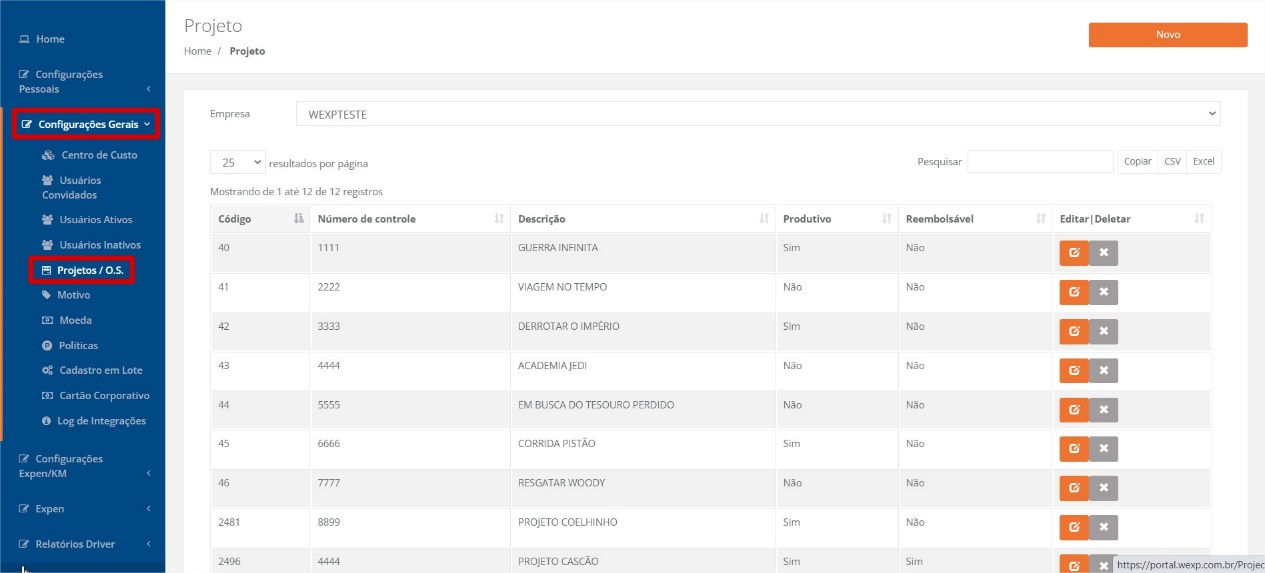Edit the DERROTAR O IMPÉRIO project
Screen dimensions: 1265x573
coord(1073,331)
